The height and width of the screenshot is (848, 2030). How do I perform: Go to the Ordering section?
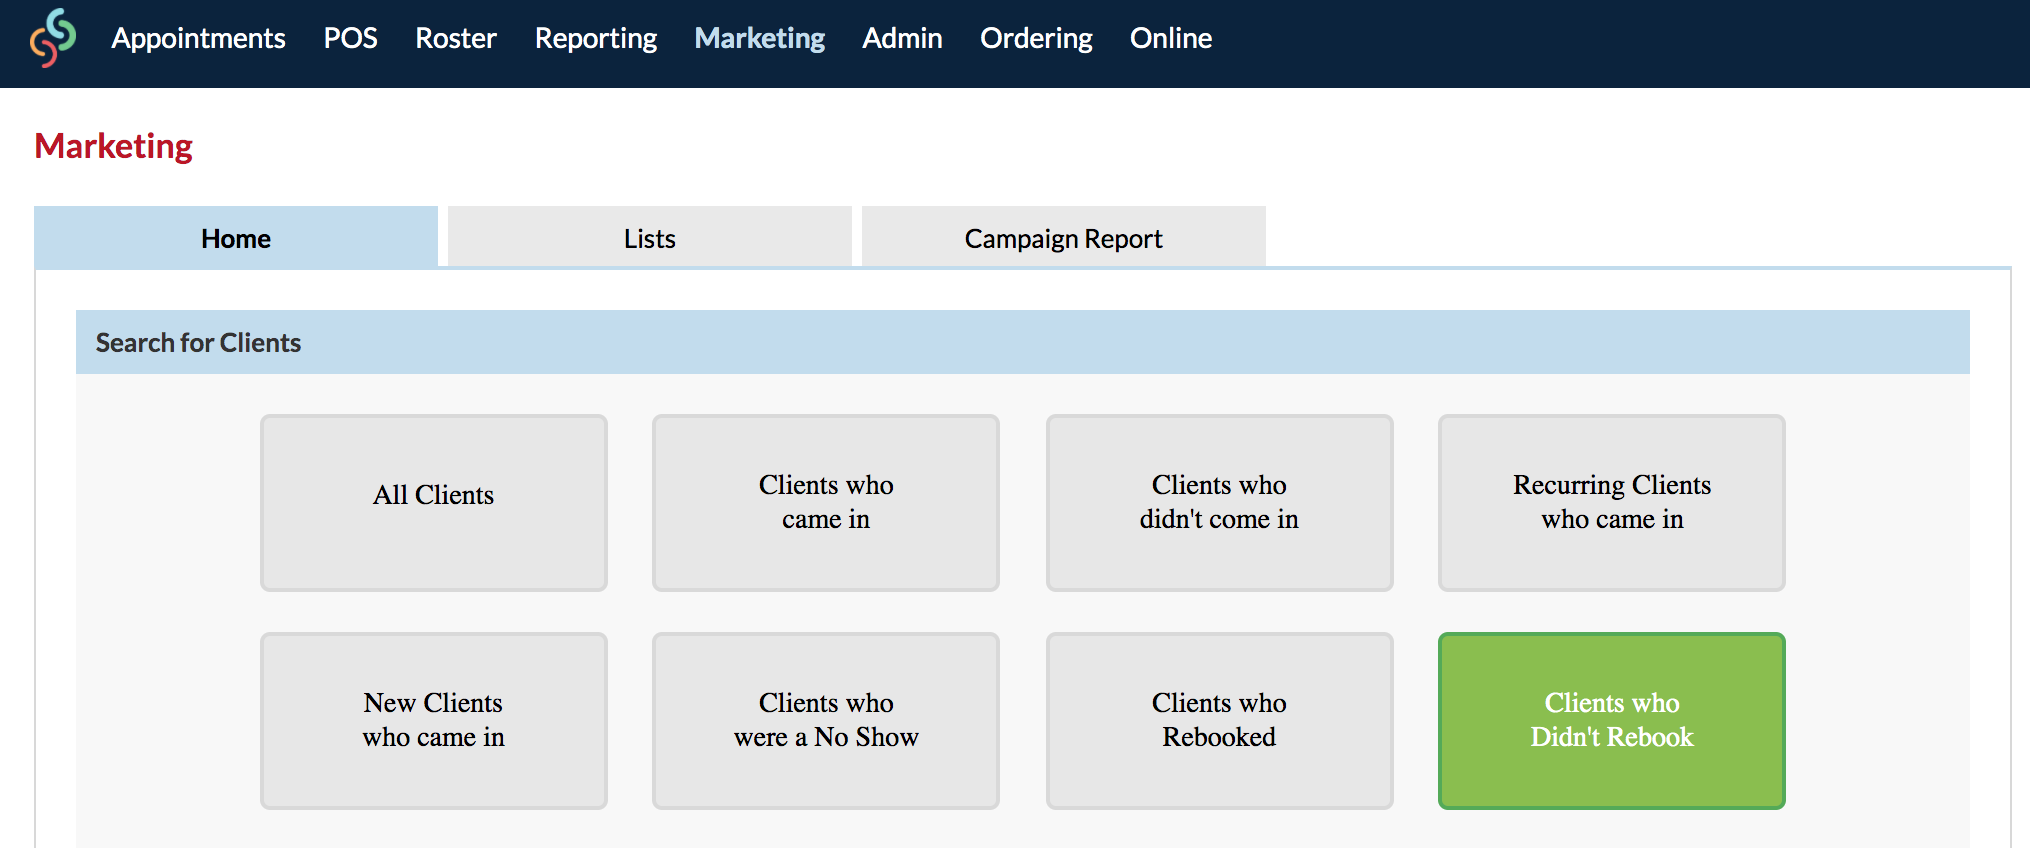coord(1036,38)
